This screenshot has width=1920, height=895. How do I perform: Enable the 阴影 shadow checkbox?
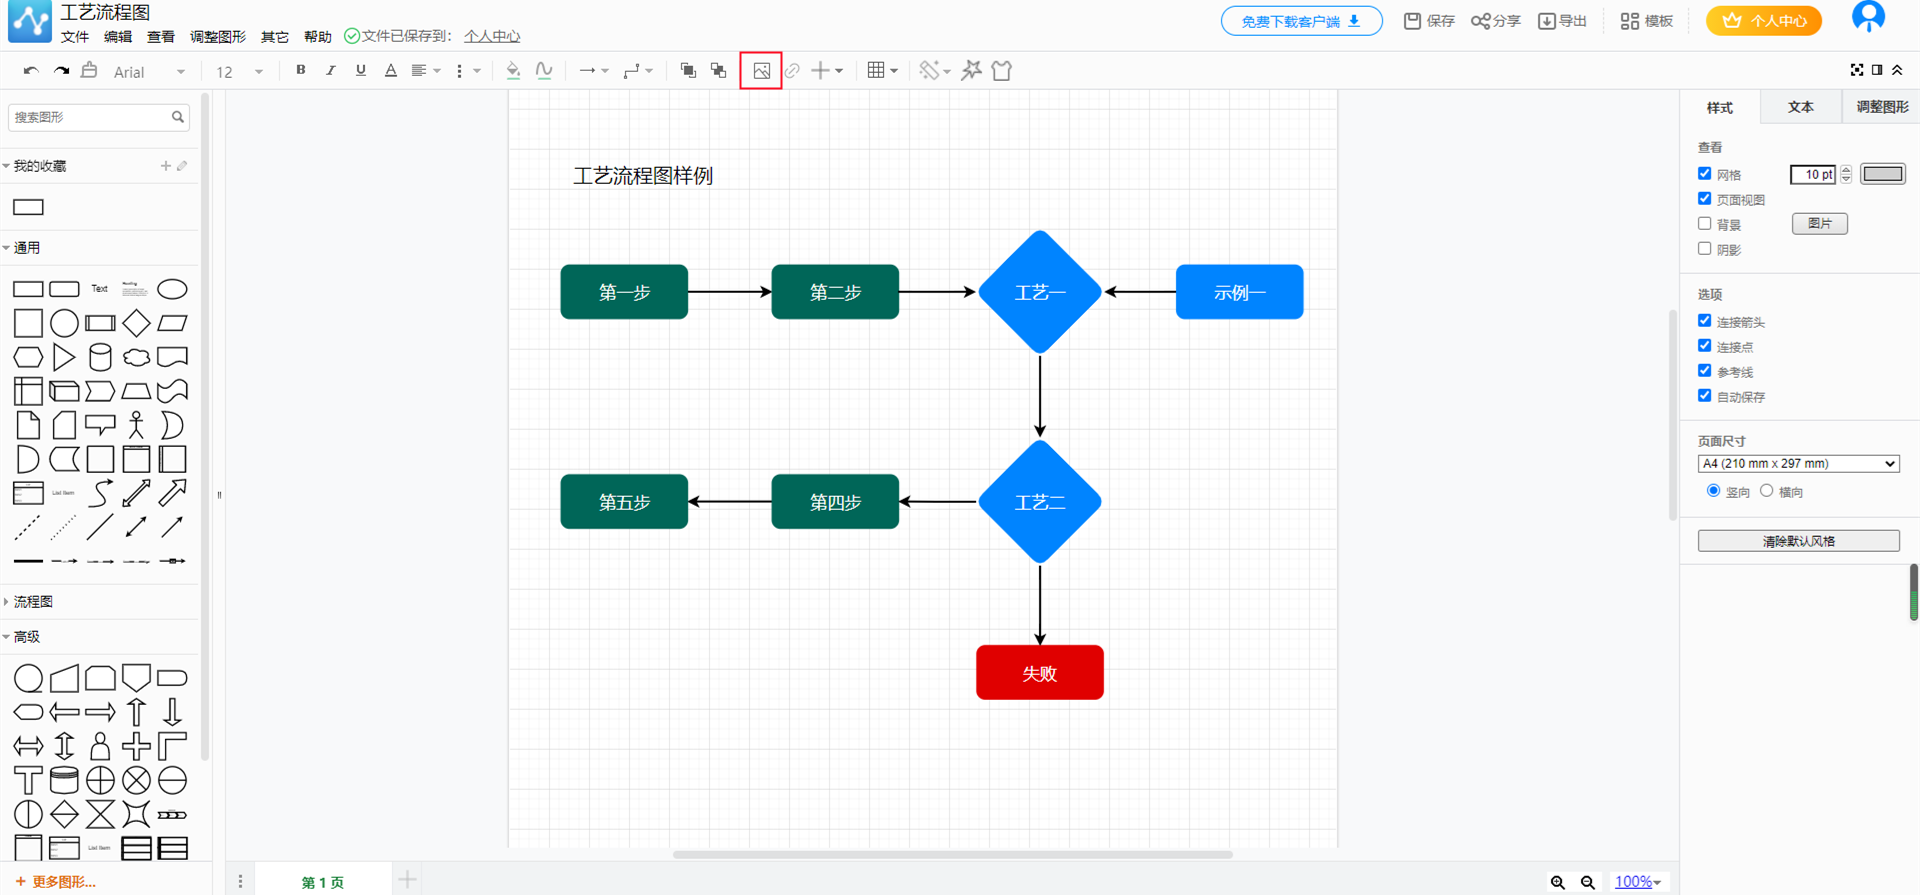point(1705,249)
